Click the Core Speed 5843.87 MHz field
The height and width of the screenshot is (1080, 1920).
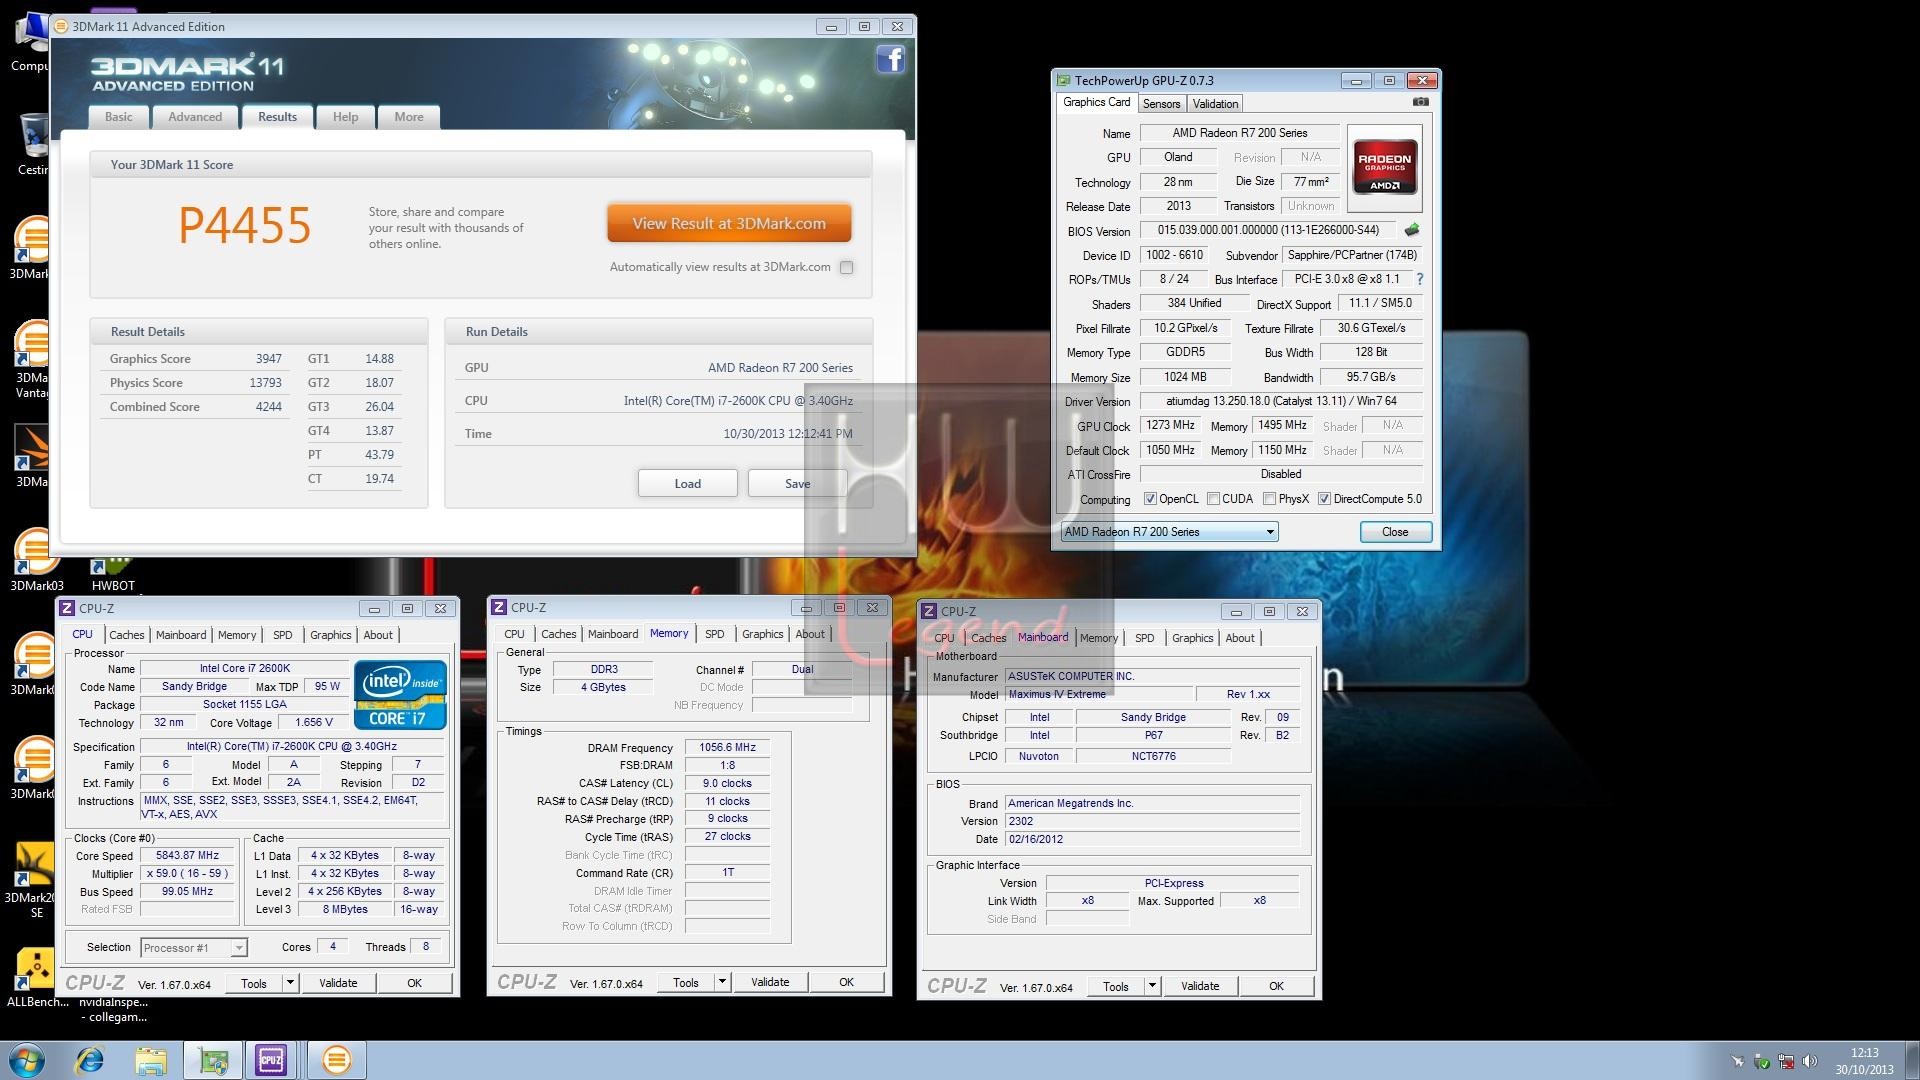tap(187, 856)
